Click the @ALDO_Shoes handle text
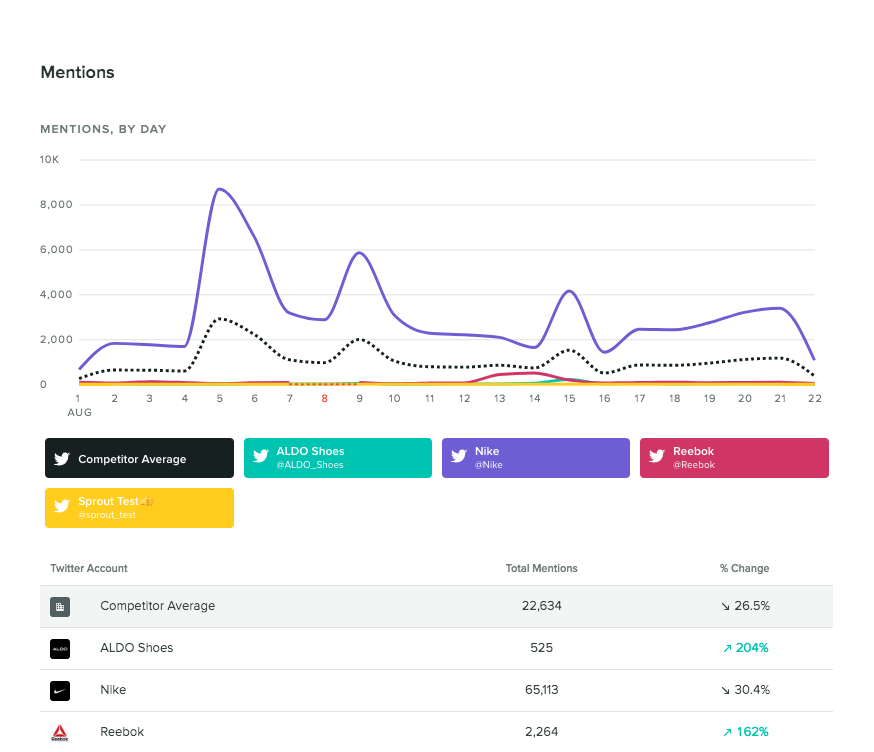Image resolution: width=874 pixels, height=752 pixels. coord(310,465)
